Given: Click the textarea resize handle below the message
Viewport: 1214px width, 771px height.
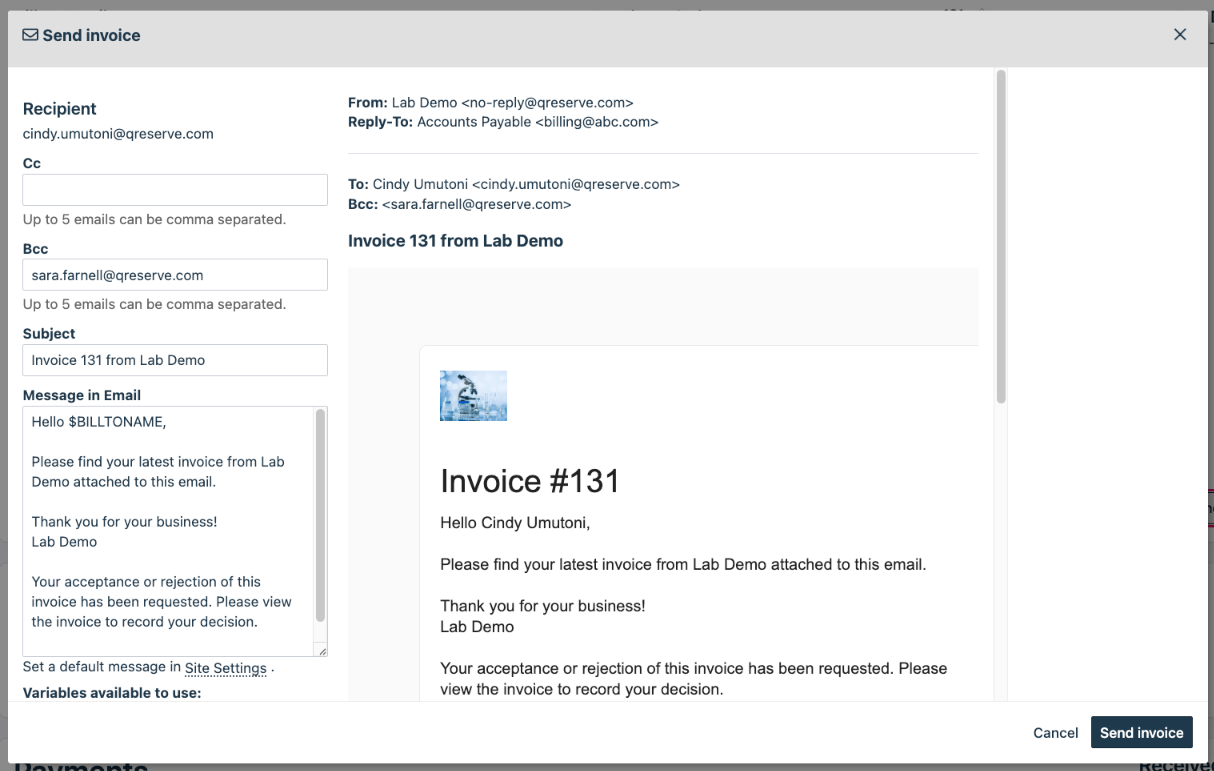Looking at the screenshot, I should (x=323, y=652).
